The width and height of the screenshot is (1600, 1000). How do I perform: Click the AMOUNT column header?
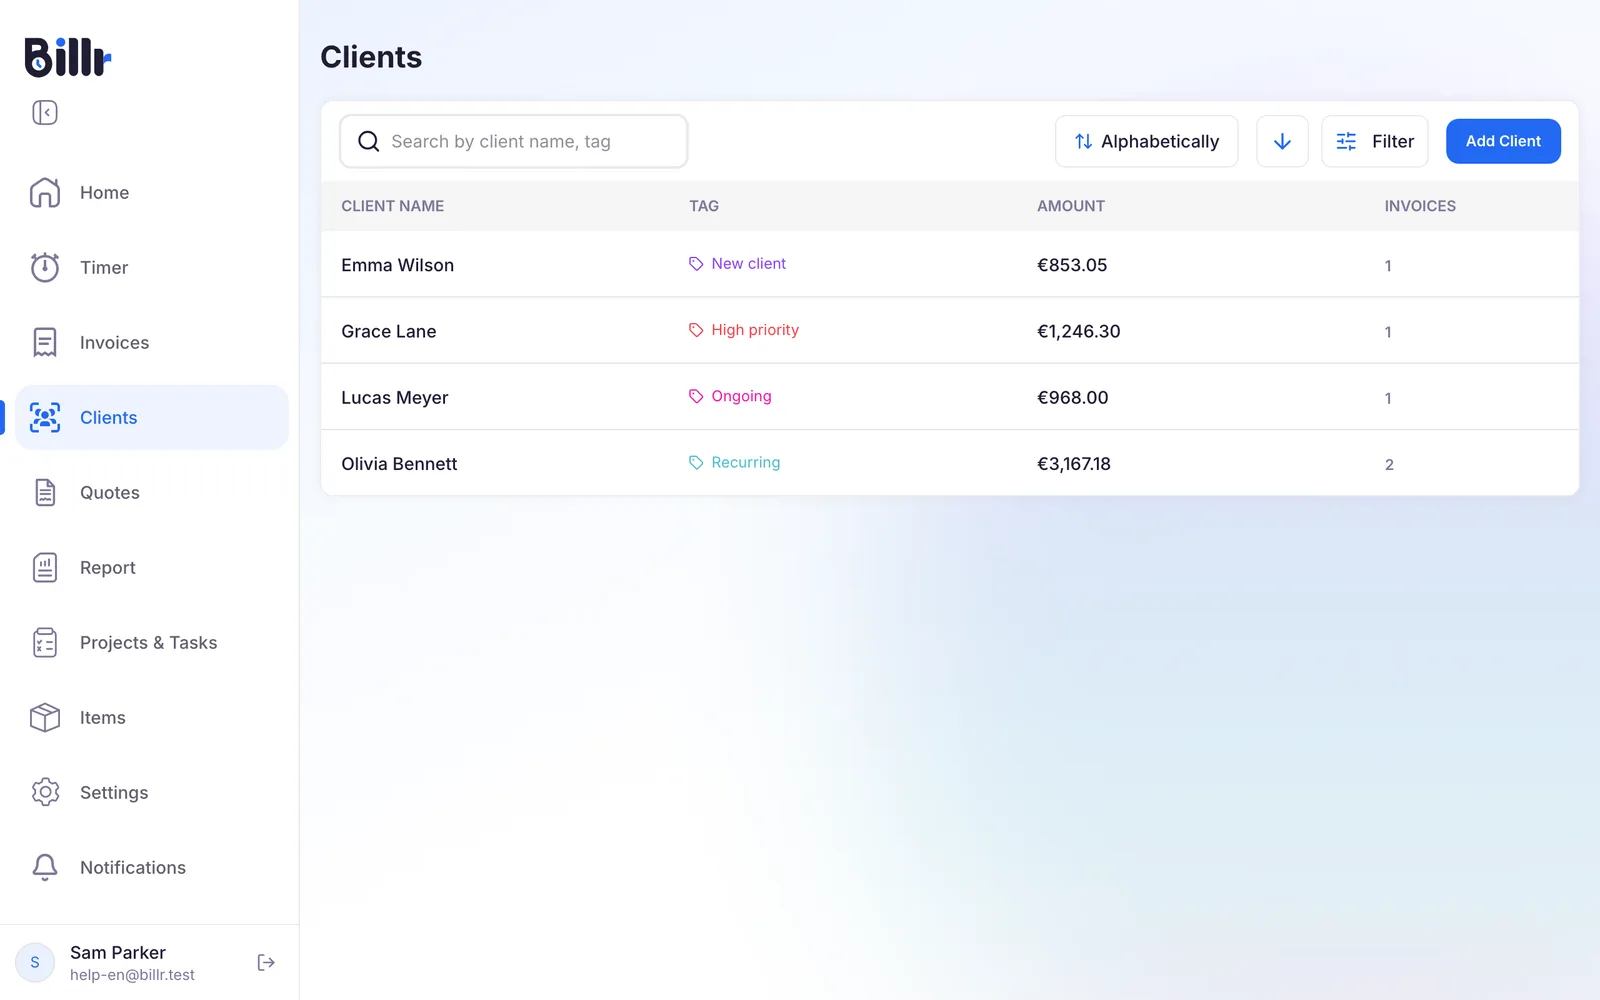click(x=1070, y=206)
